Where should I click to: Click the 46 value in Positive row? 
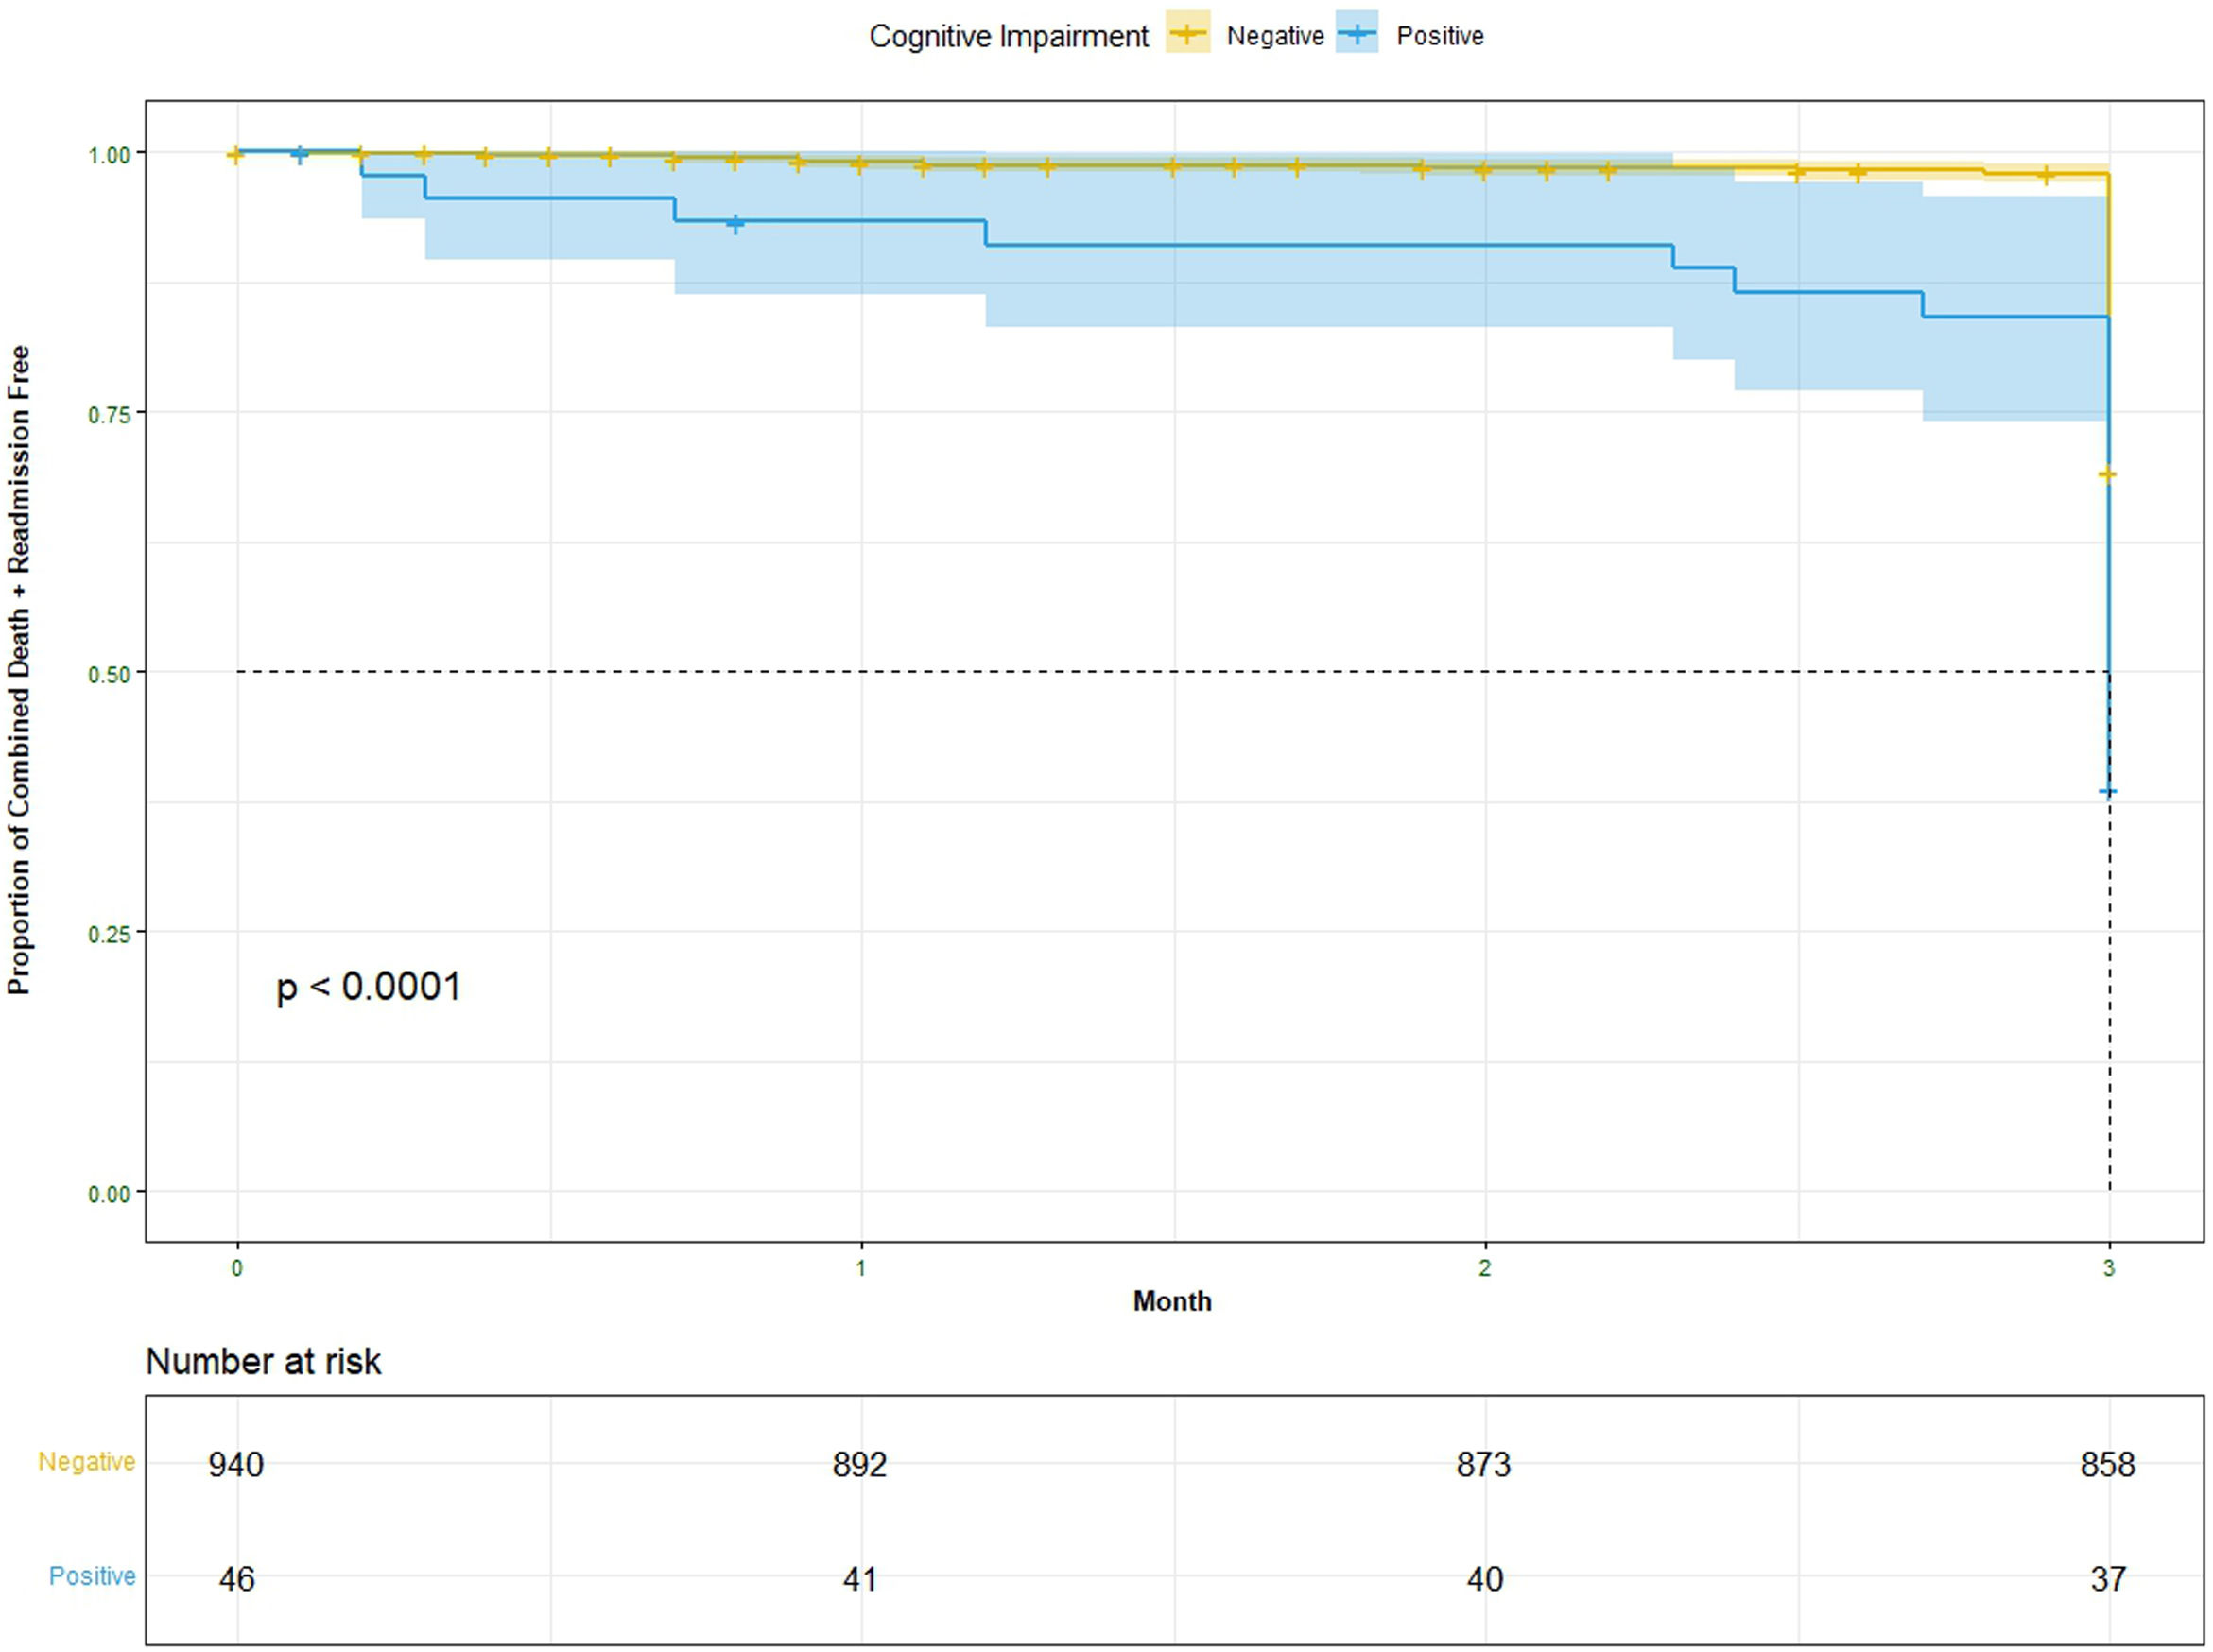click(x=237, y=1579)
